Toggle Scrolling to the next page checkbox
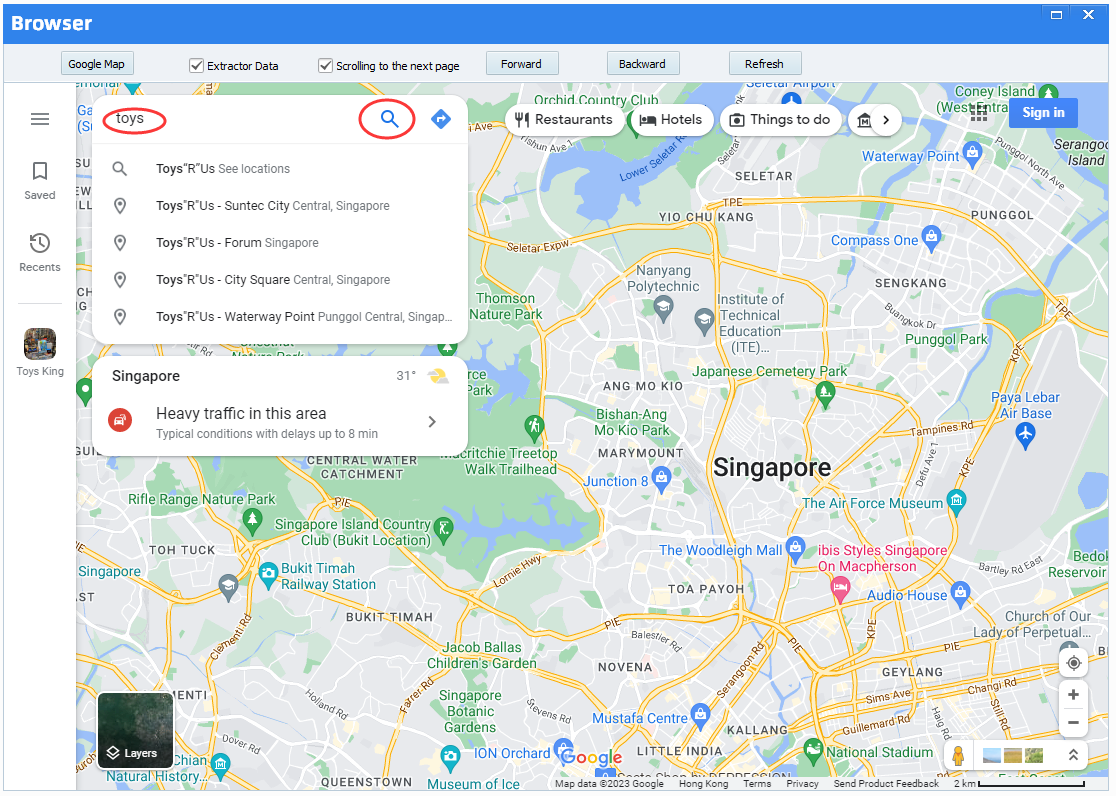 [x=325, y=66]
